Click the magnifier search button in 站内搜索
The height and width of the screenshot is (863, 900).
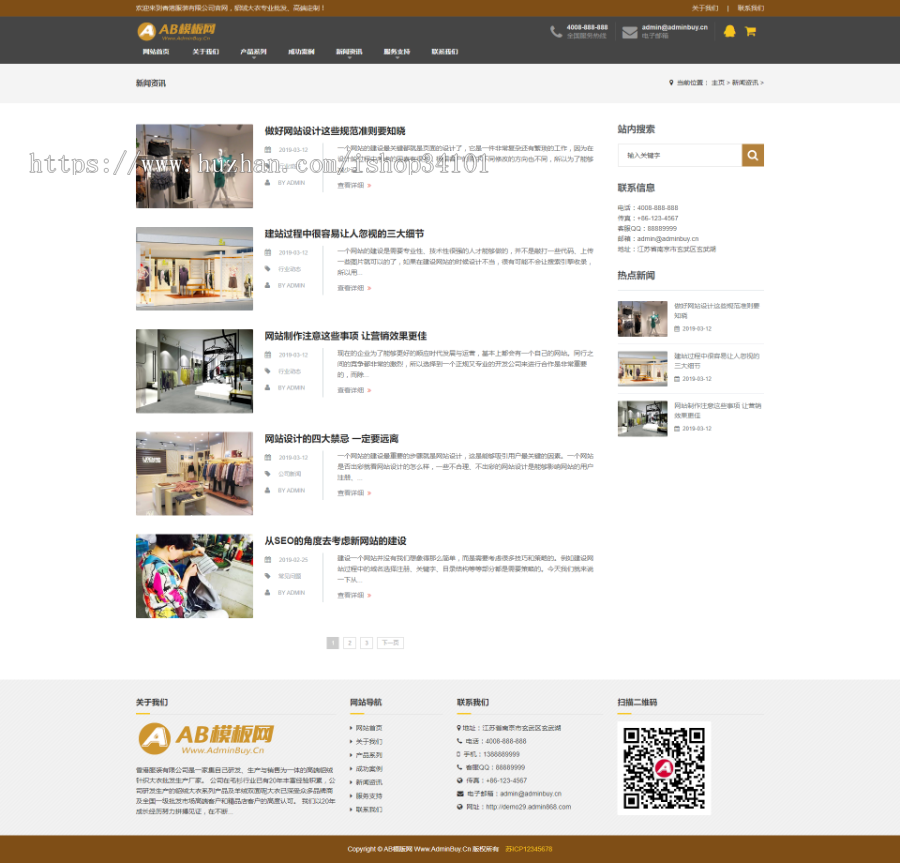pos(753,156)
